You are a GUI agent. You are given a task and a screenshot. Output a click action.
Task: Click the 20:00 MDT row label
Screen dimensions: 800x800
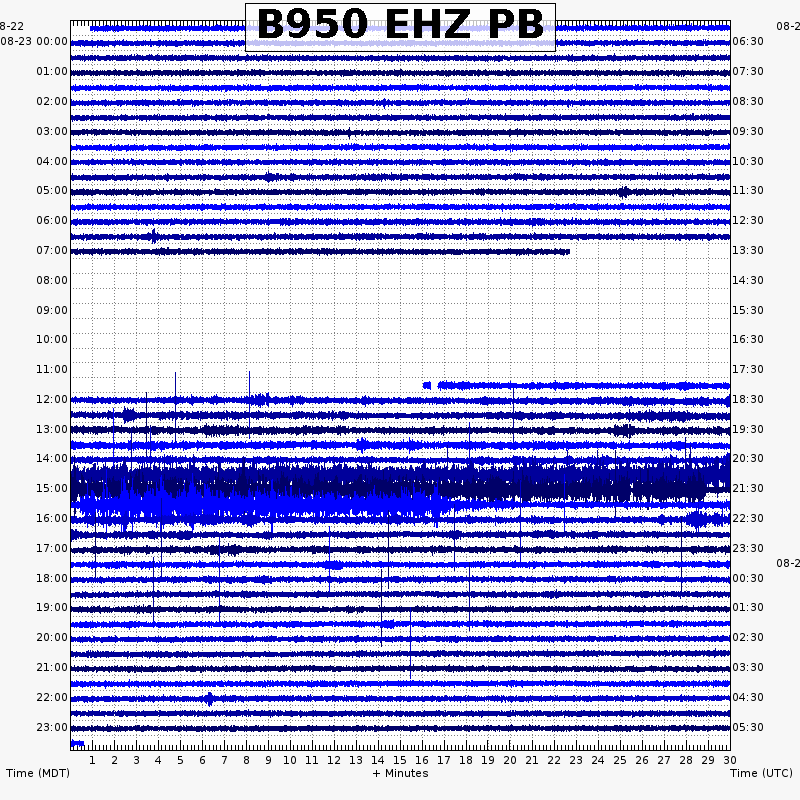point(52,637)
